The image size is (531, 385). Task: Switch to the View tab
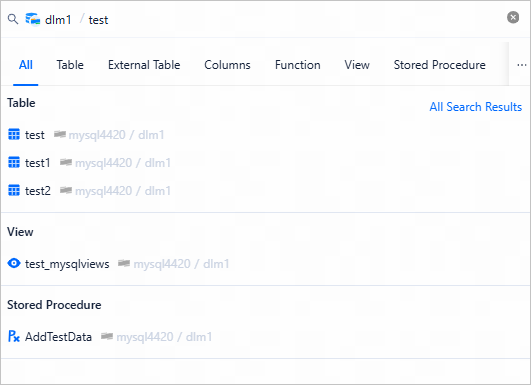[x=357, y=65]
